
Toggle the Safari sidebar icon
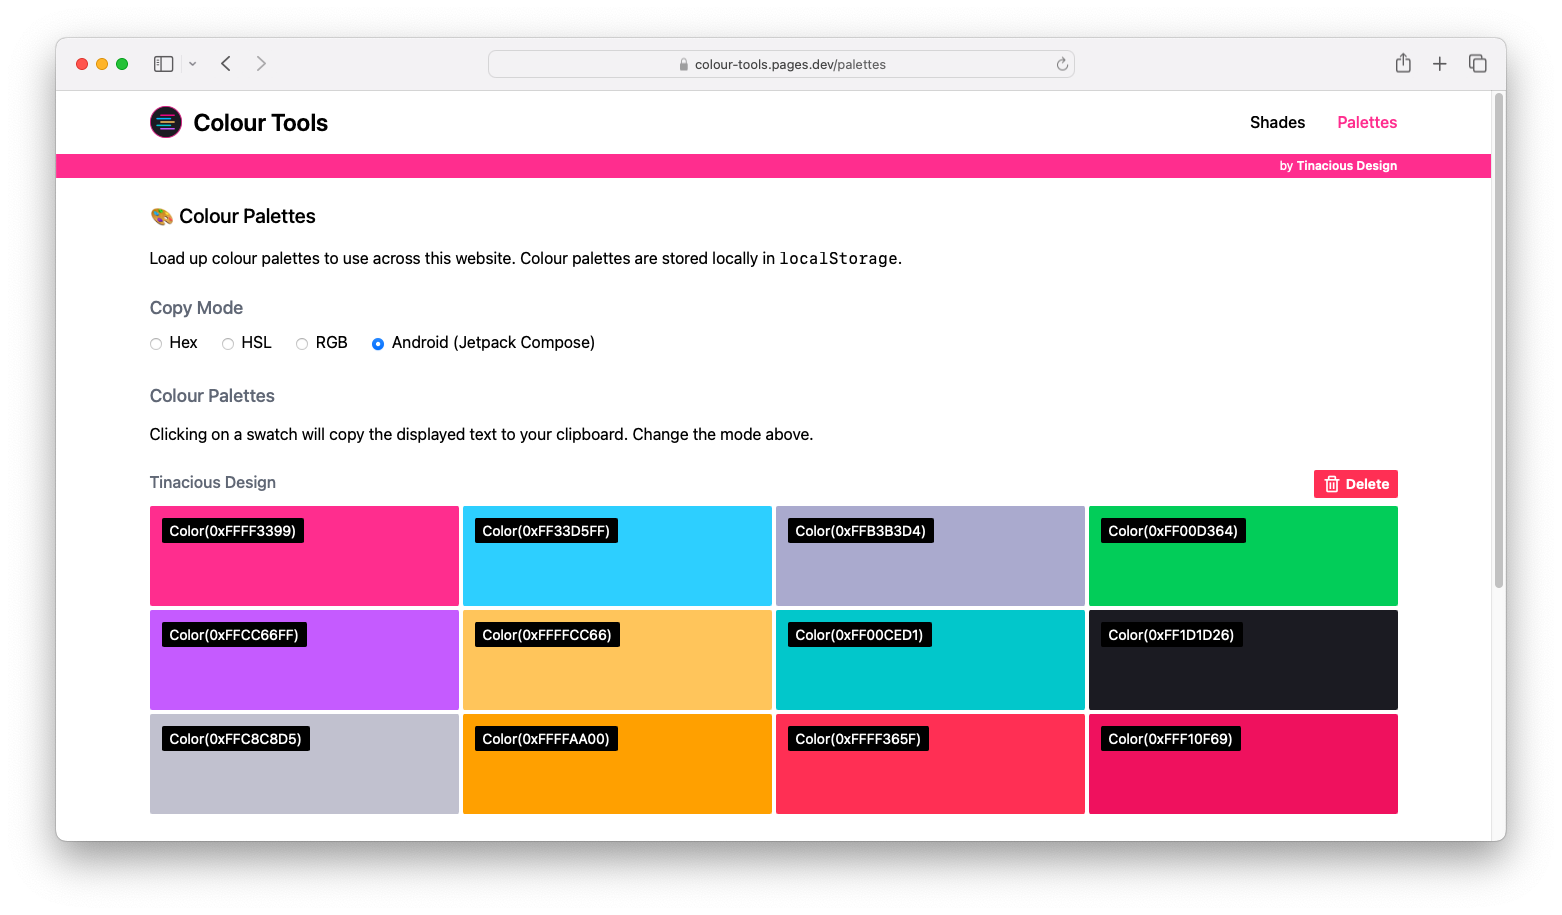point(164,64)
